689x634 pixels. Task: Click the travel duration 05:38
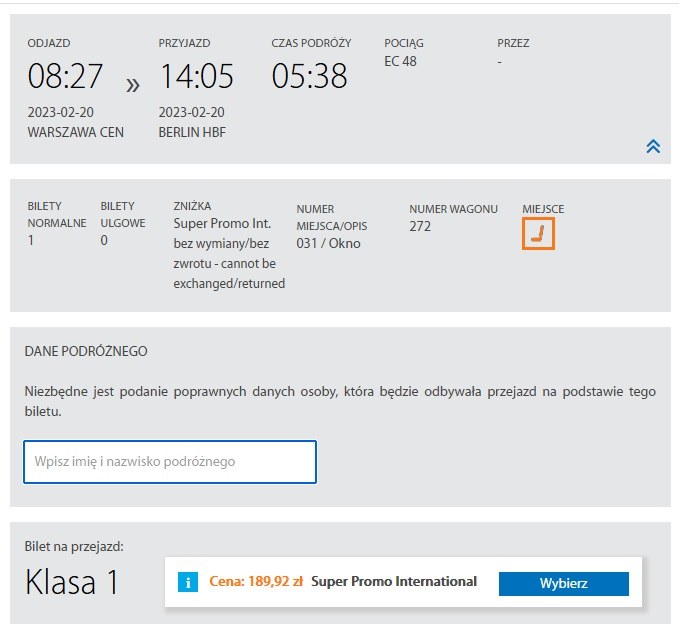309,76
